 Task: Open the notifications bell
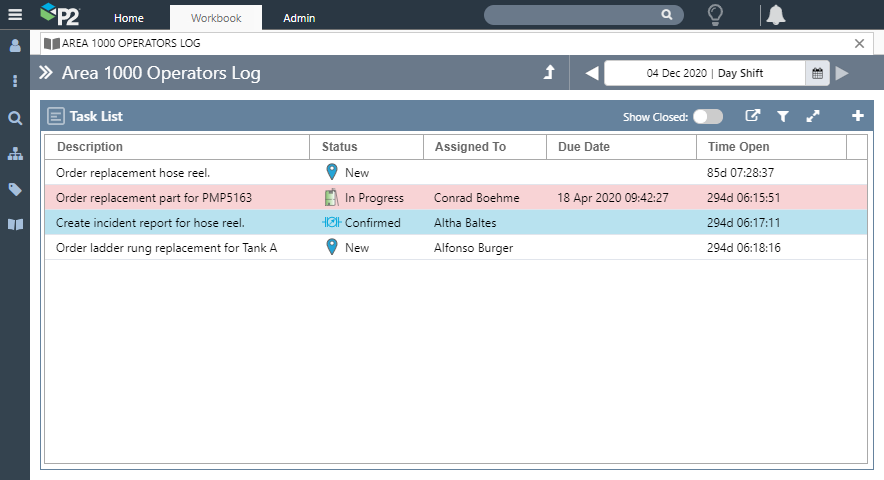pos(776,15)
